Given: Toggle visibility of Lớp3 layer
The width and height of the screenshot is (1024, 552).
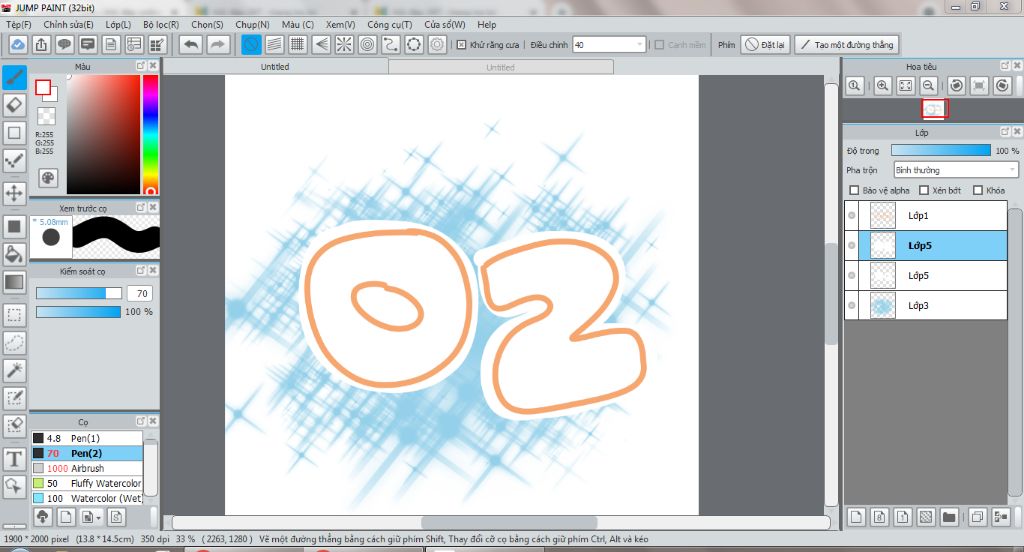Looking at the screenshot, I should (x=852, y=306).
